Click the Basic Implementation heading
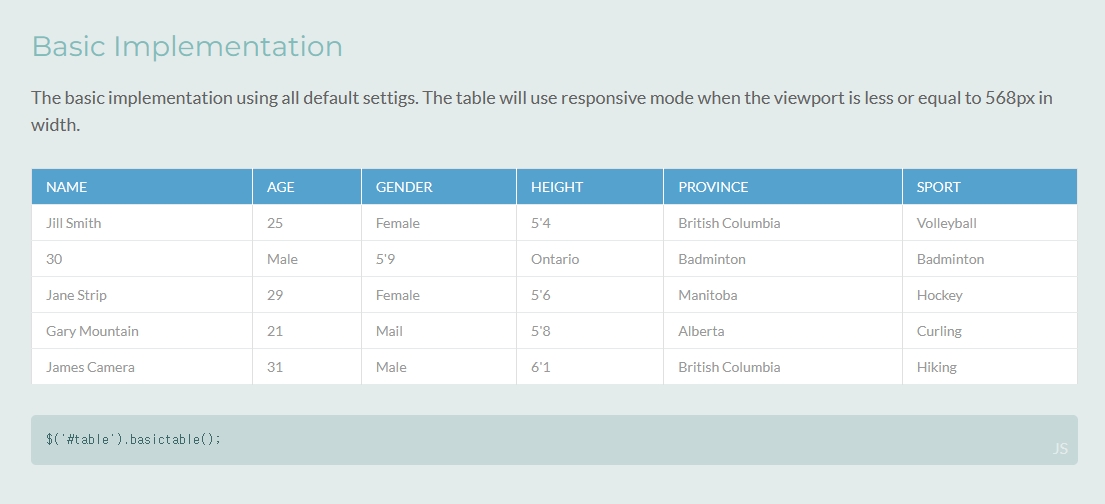Image resolution: width=1105 pixels, height=504 pixels. pyautogui.click(x=187, y=47)
